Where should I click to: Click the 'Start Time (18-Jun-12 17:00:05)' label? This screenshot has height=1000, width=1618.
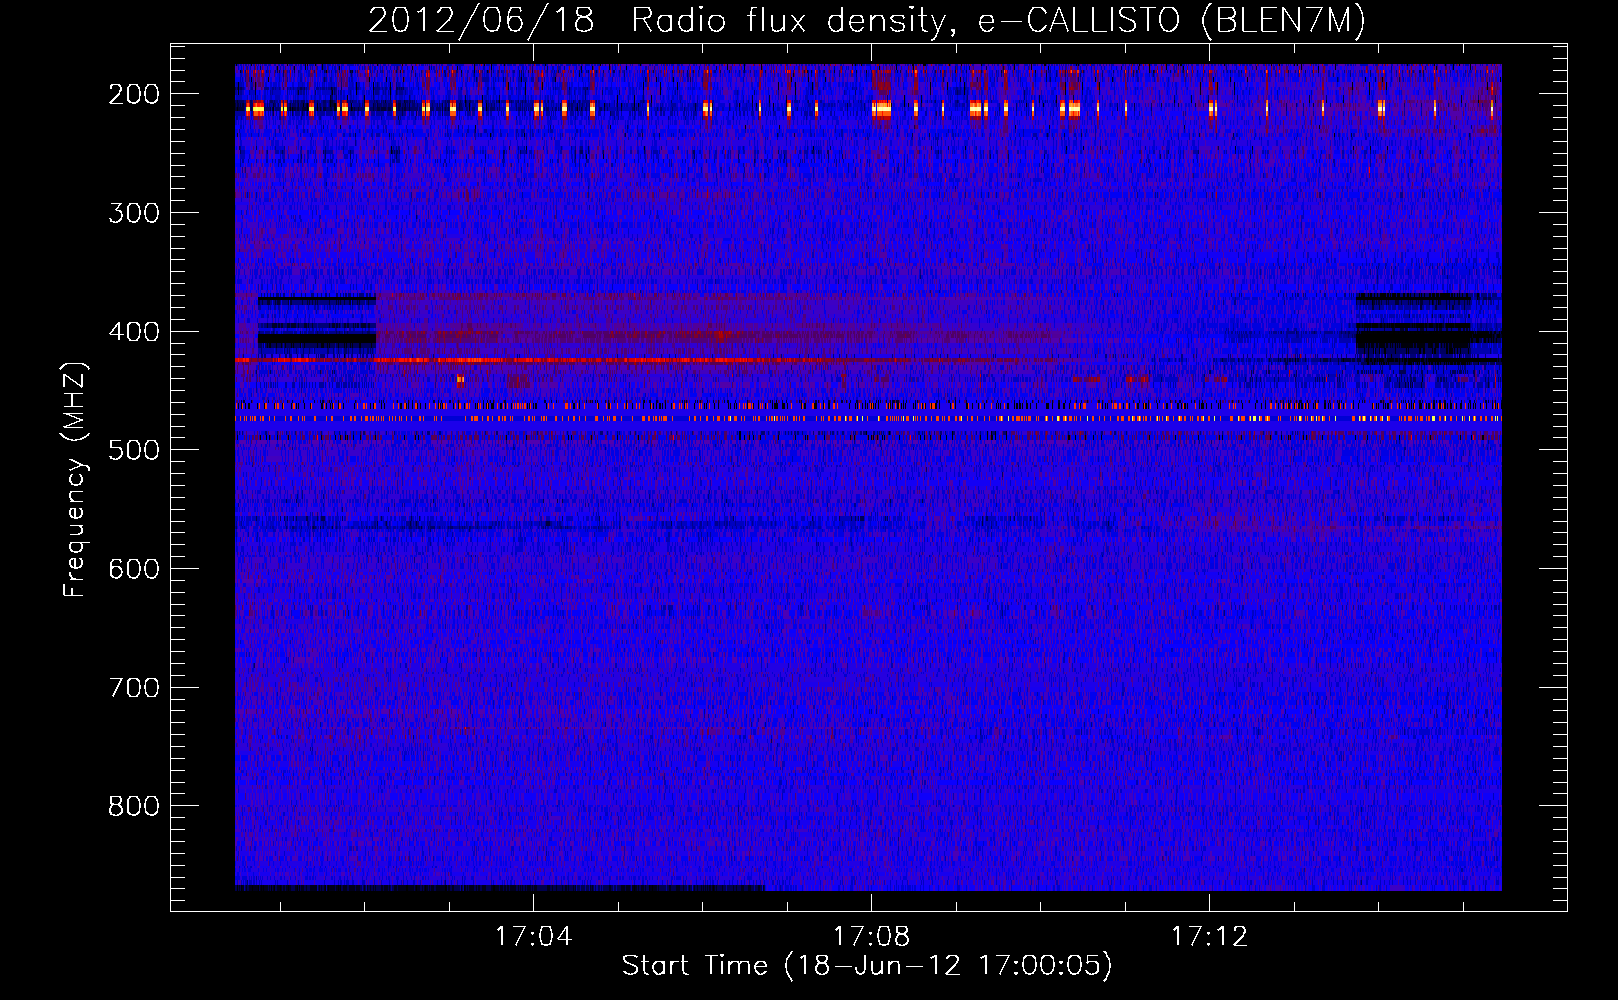tap(867, 966)
